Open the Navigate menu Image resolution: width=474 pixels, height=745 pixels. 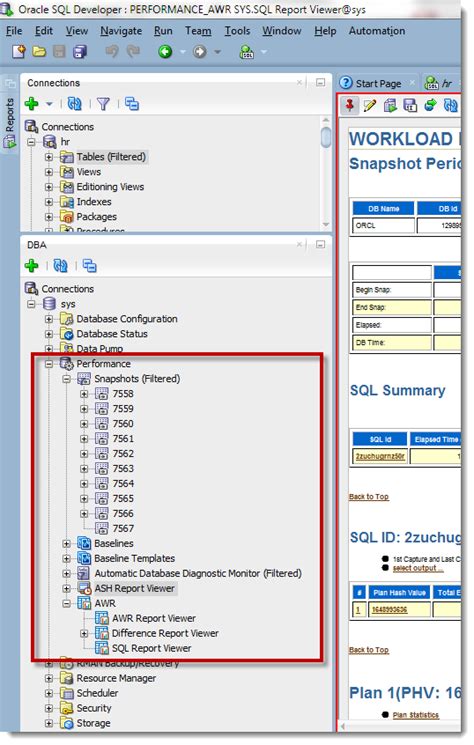(x=121, y=31)
